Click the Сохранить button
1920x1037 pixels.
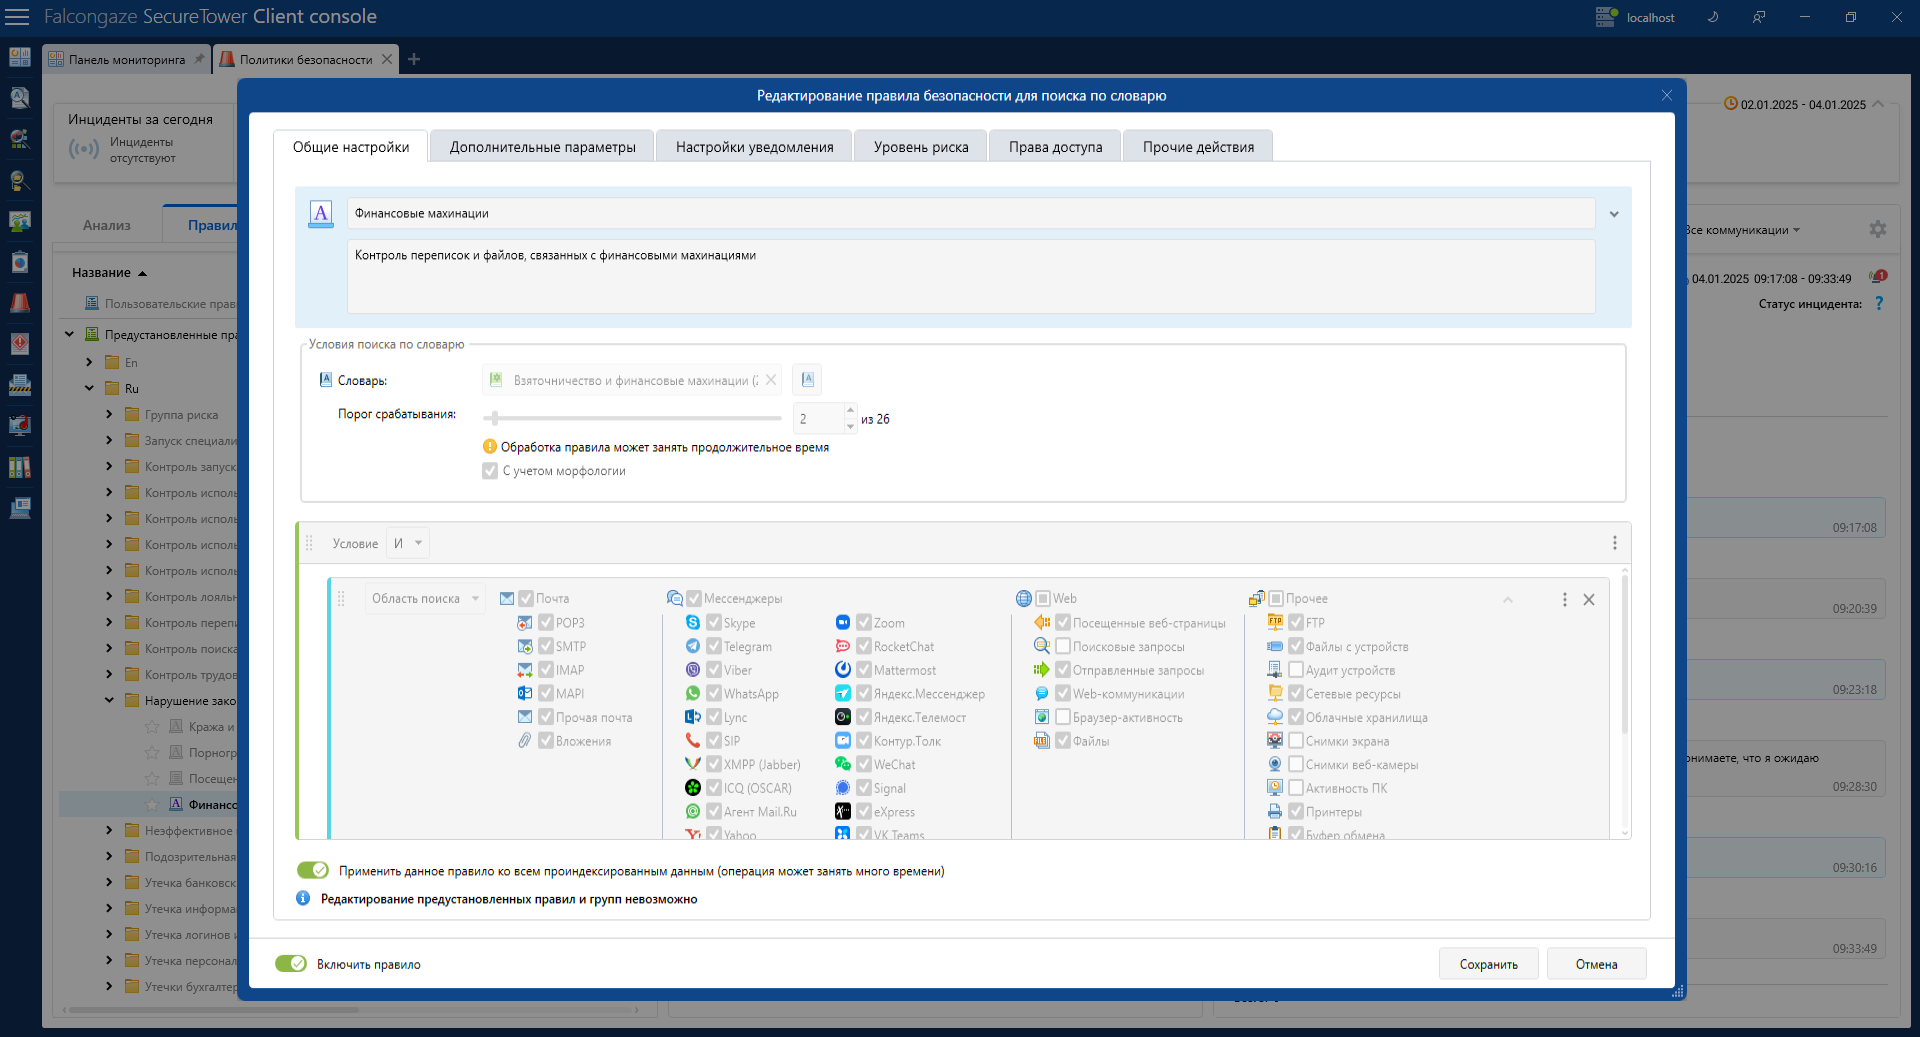(x=1488, y=964)
